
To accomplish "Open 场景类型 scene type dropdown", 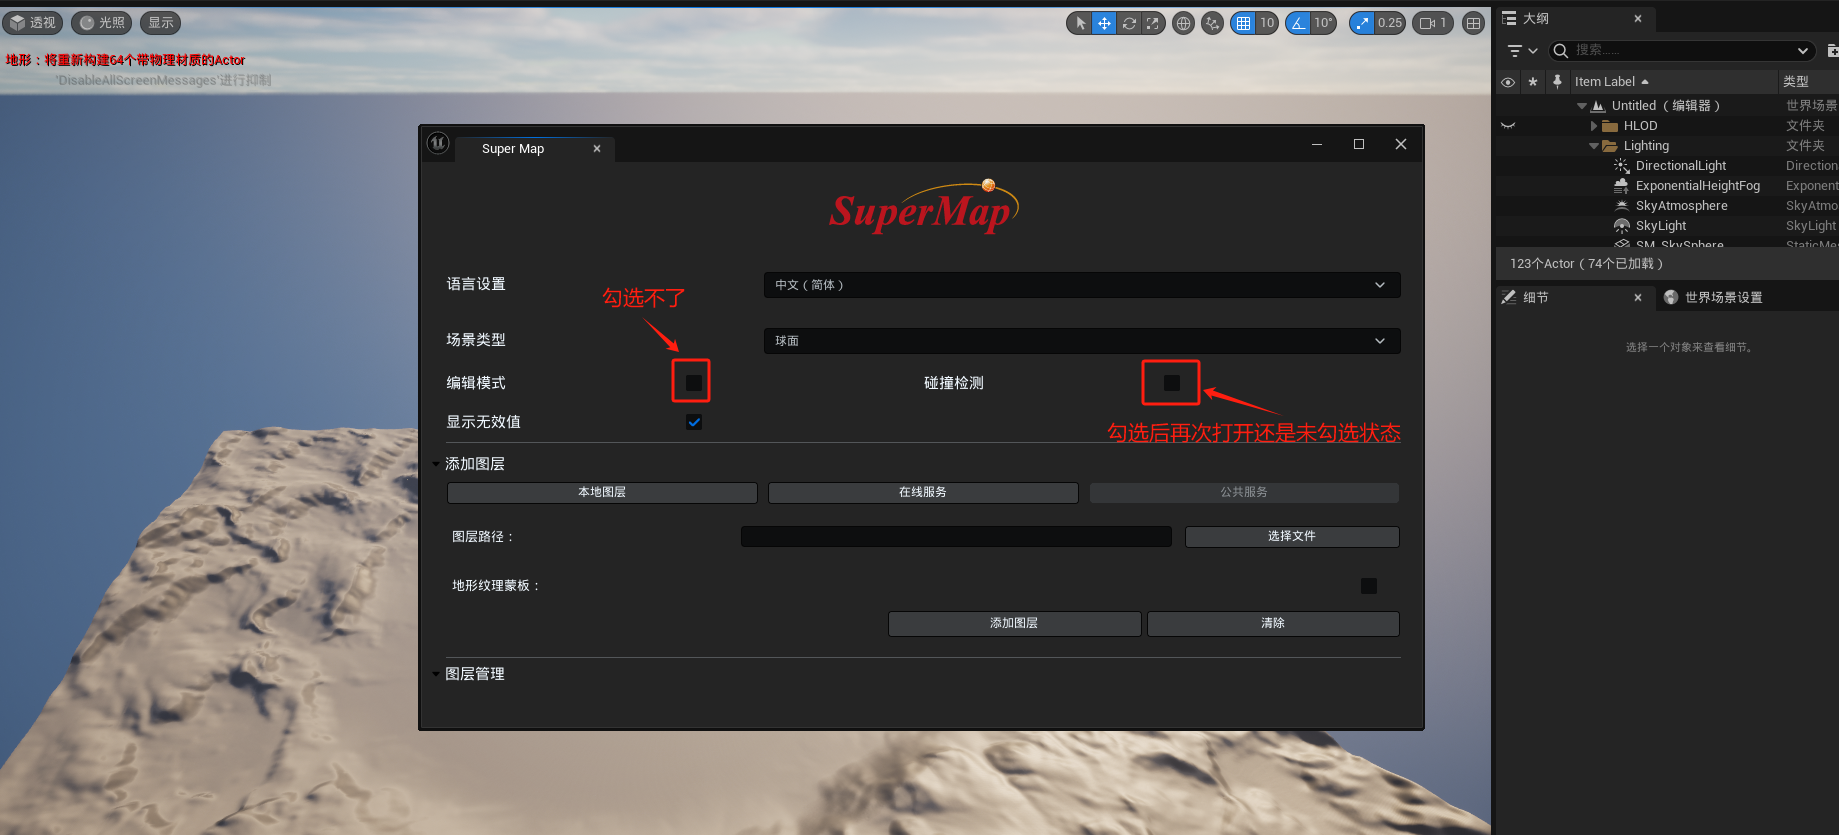I will (1082, 341).
